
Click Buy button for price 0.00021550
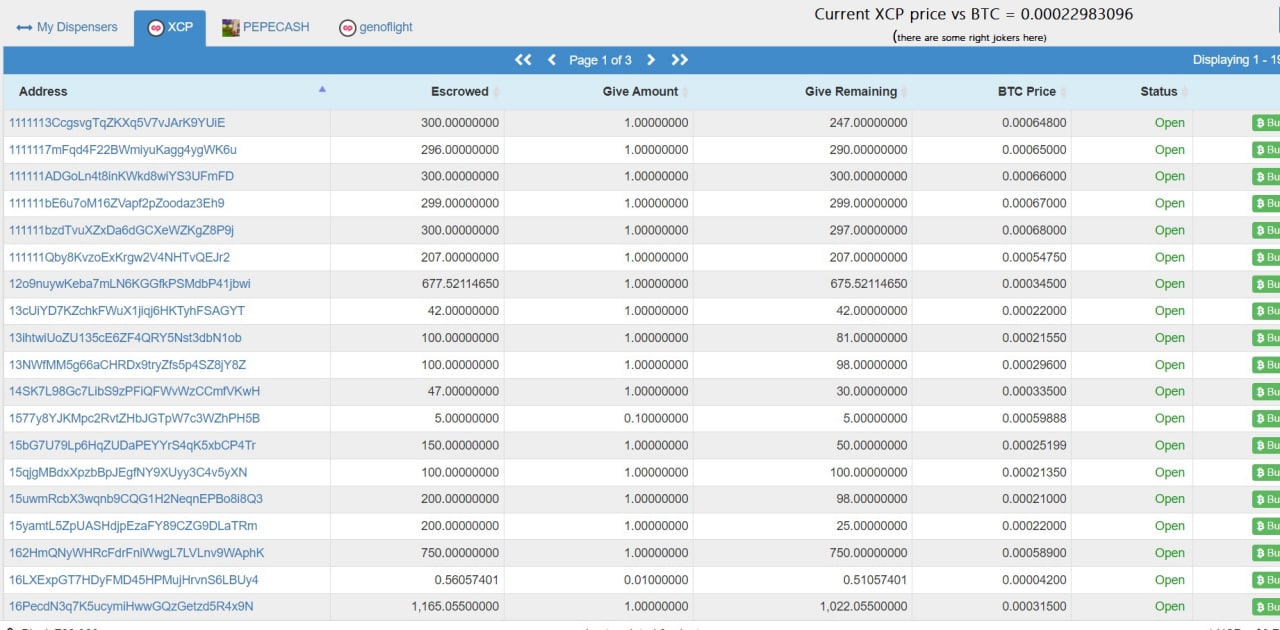[1266, 338]
